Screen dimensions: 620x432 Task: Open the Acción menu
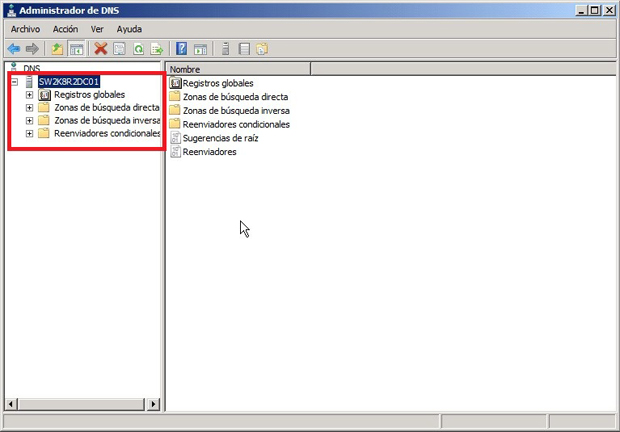[x=65, y=29]
